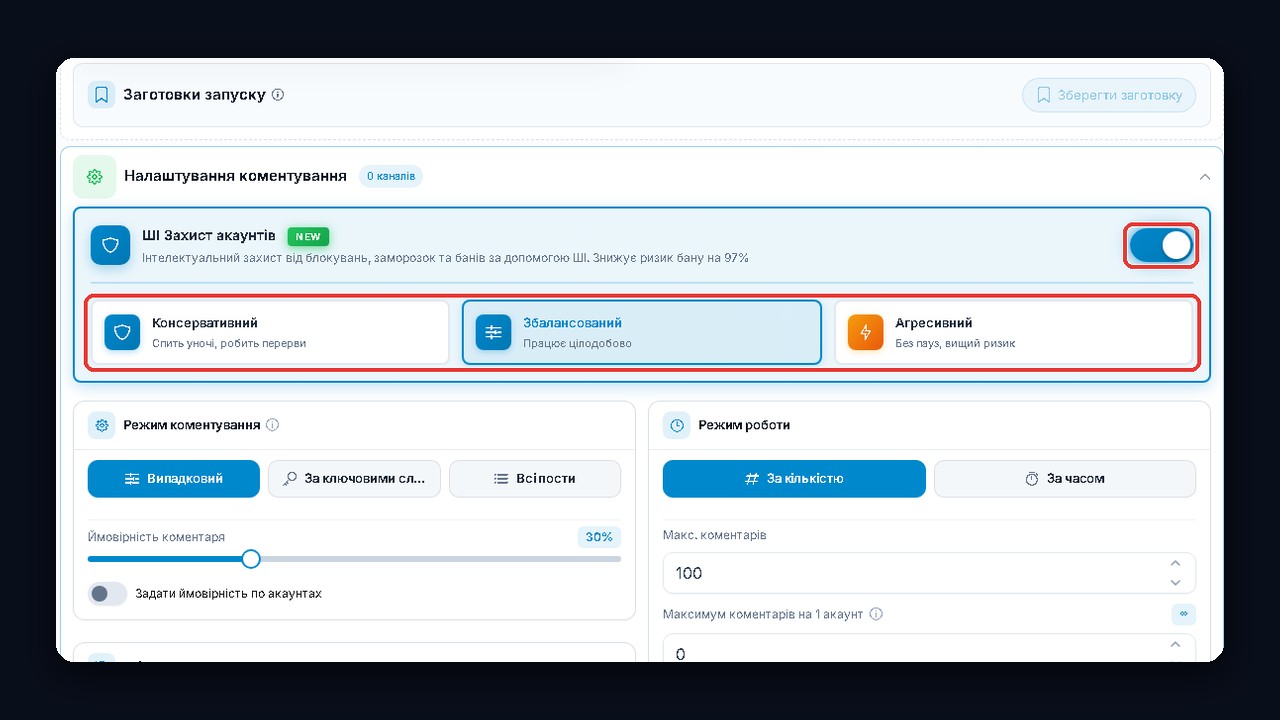Select the Збалансований protection mode
The height and width of the screenshot is (720, 1280).
642,333
